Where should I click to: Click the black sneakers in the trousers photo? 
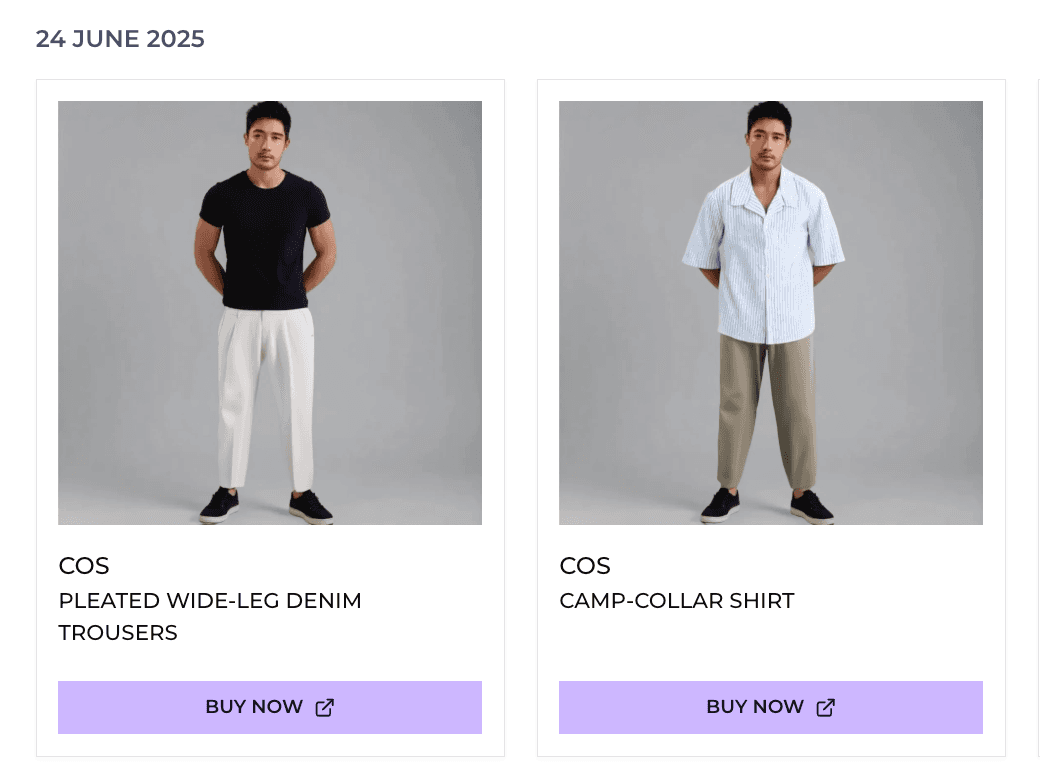pyautogui.click(x=220, y=505)
